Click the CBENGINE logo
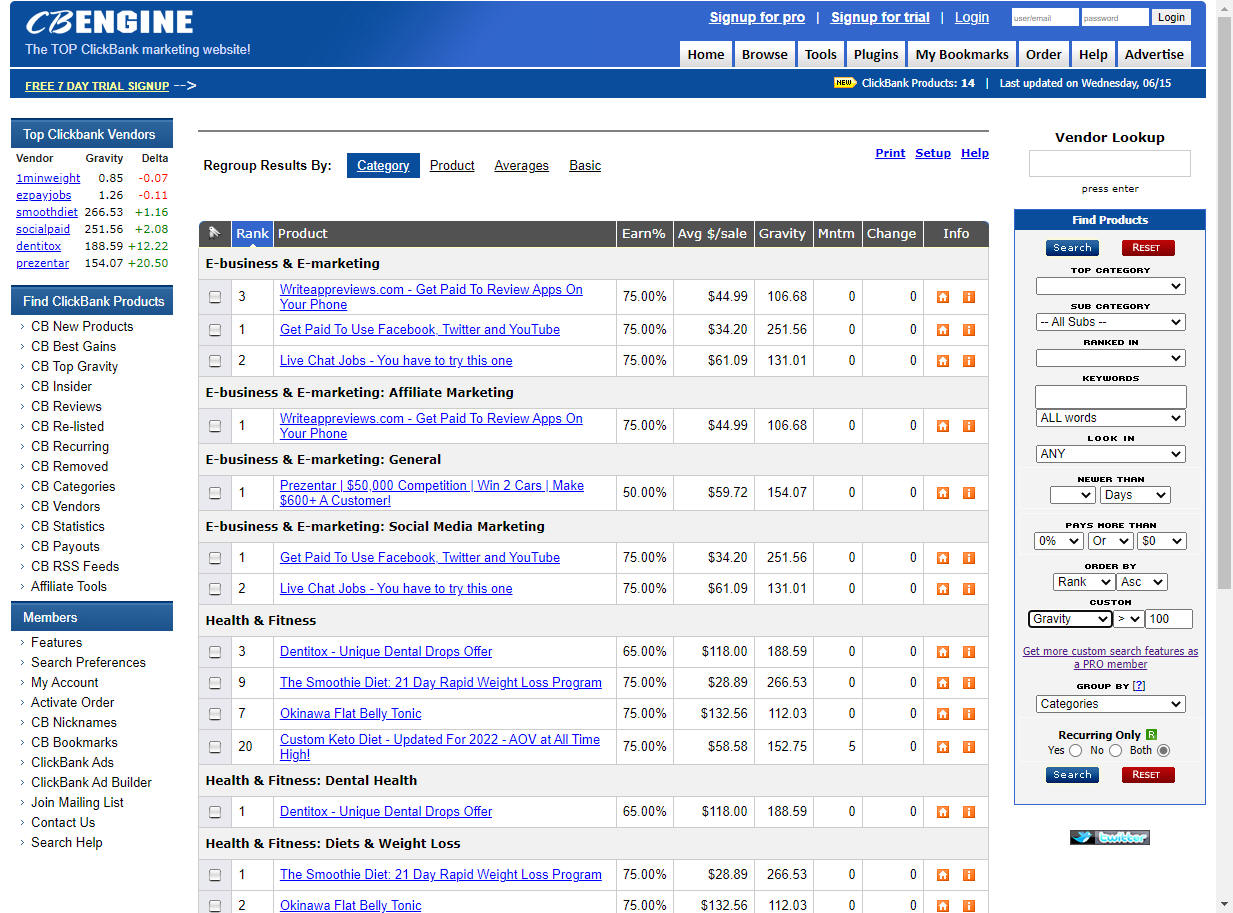This screenshot has height=913, width=1233. [109, 23]
